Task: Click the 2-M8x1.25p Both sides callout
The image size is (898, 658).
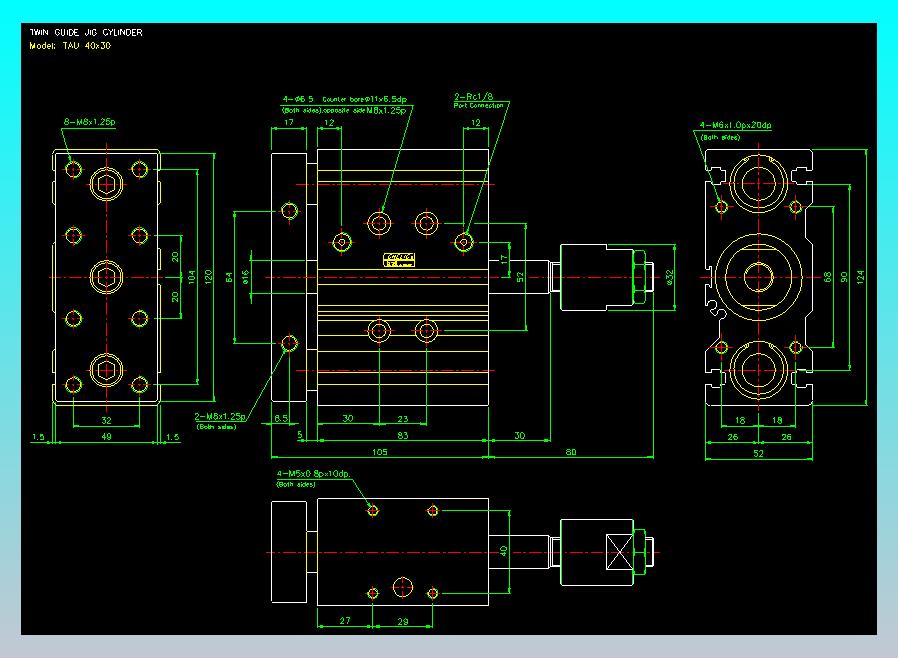Action: pos(221,415)
